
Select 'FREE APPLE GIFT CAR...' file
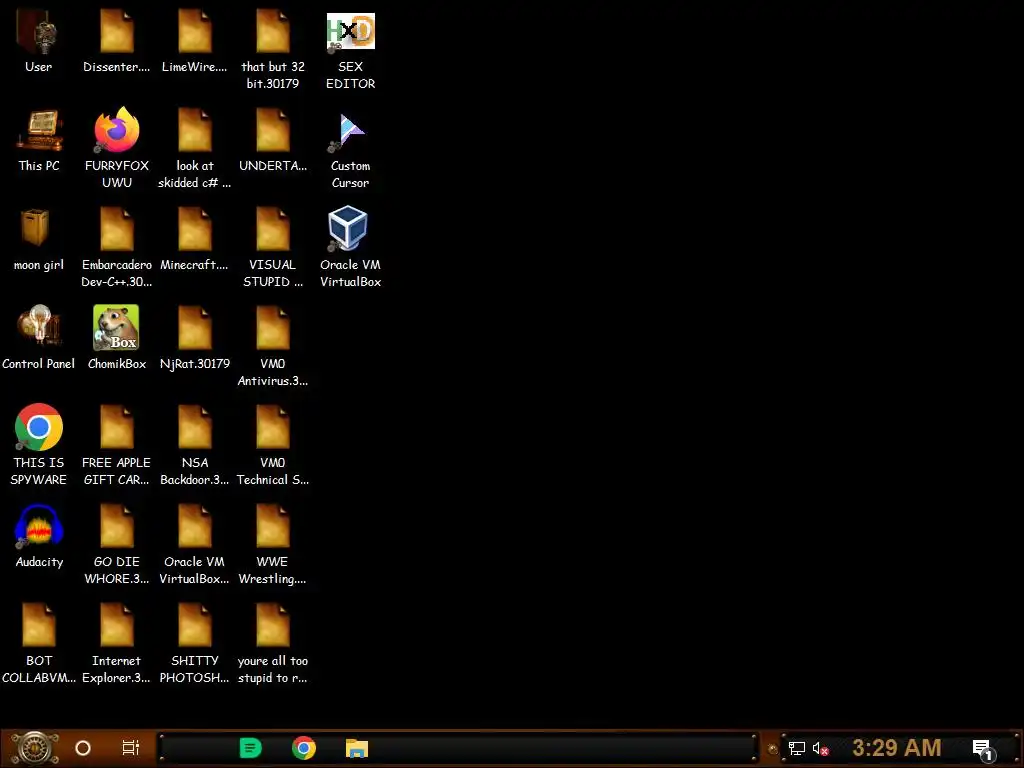[x=116, y=445]
